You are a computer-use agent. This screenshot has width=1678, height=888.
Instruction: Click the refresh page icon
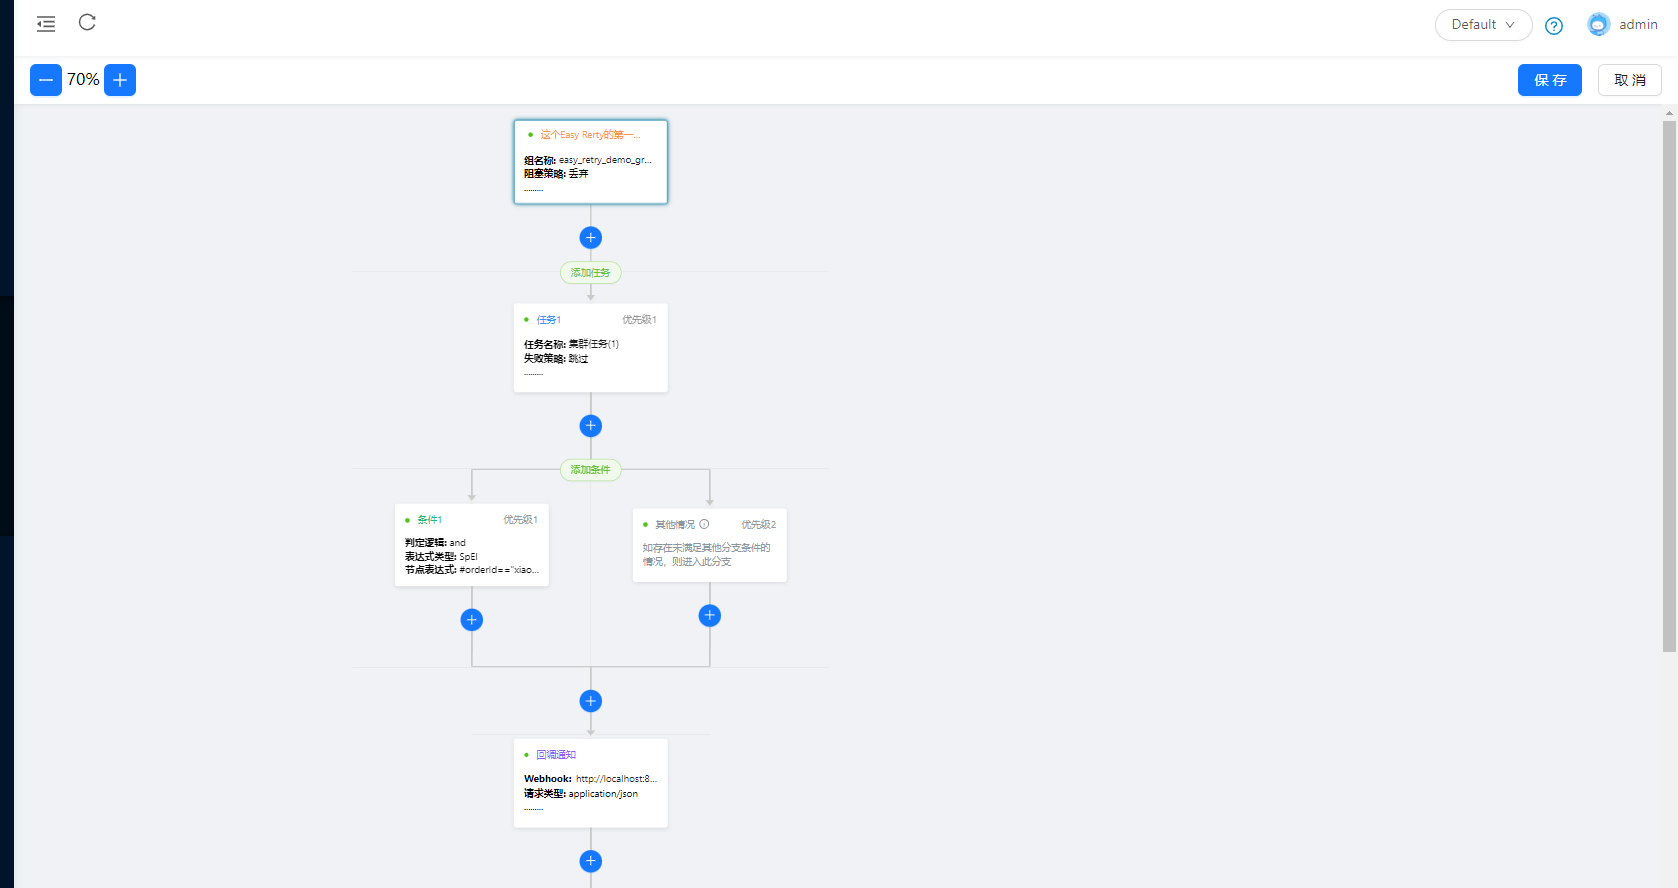[x=87, y=23]
